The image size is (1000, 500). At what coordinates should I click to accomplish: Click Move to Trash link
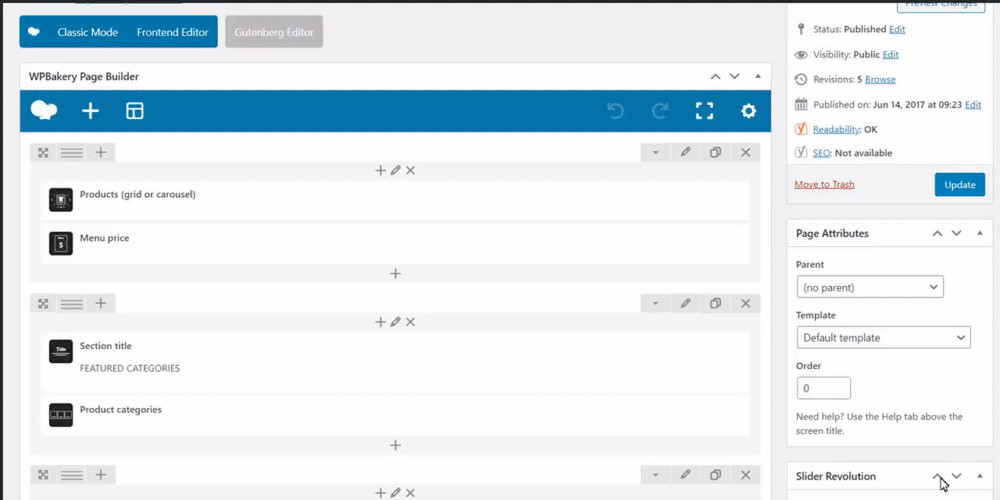coord(824,184)
